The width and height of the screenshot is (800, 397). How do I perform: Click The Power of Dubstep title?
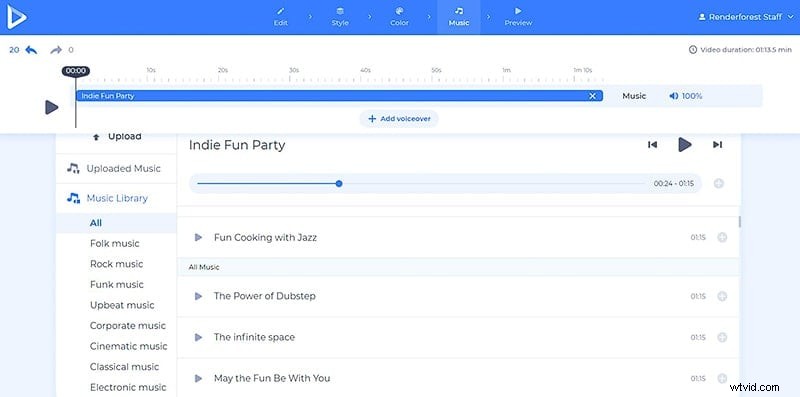(x=264, y=296)
